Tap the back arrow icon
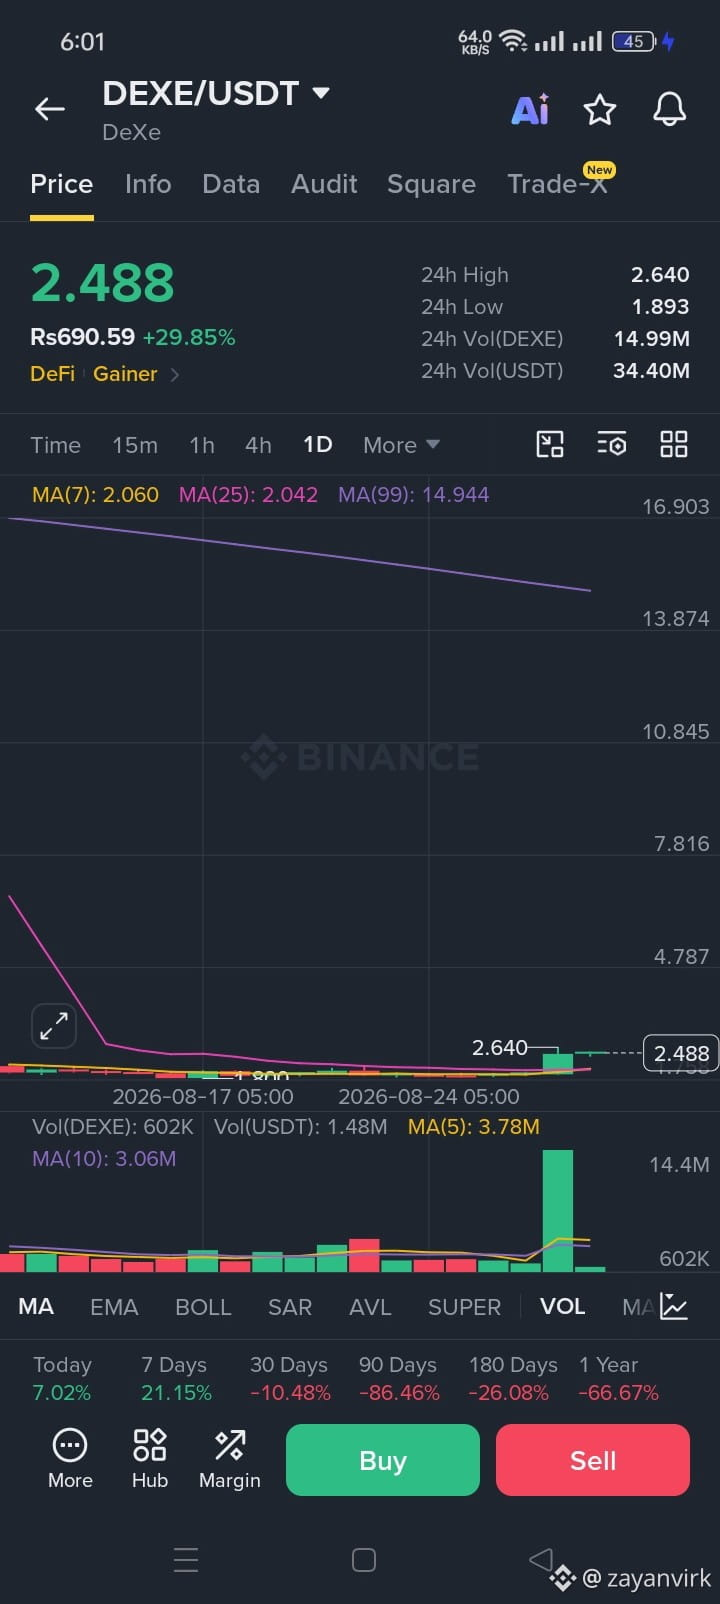Image resolution: width=720 pixels, height=1604 pixels. pyautogui.click(x=50, y=109)
